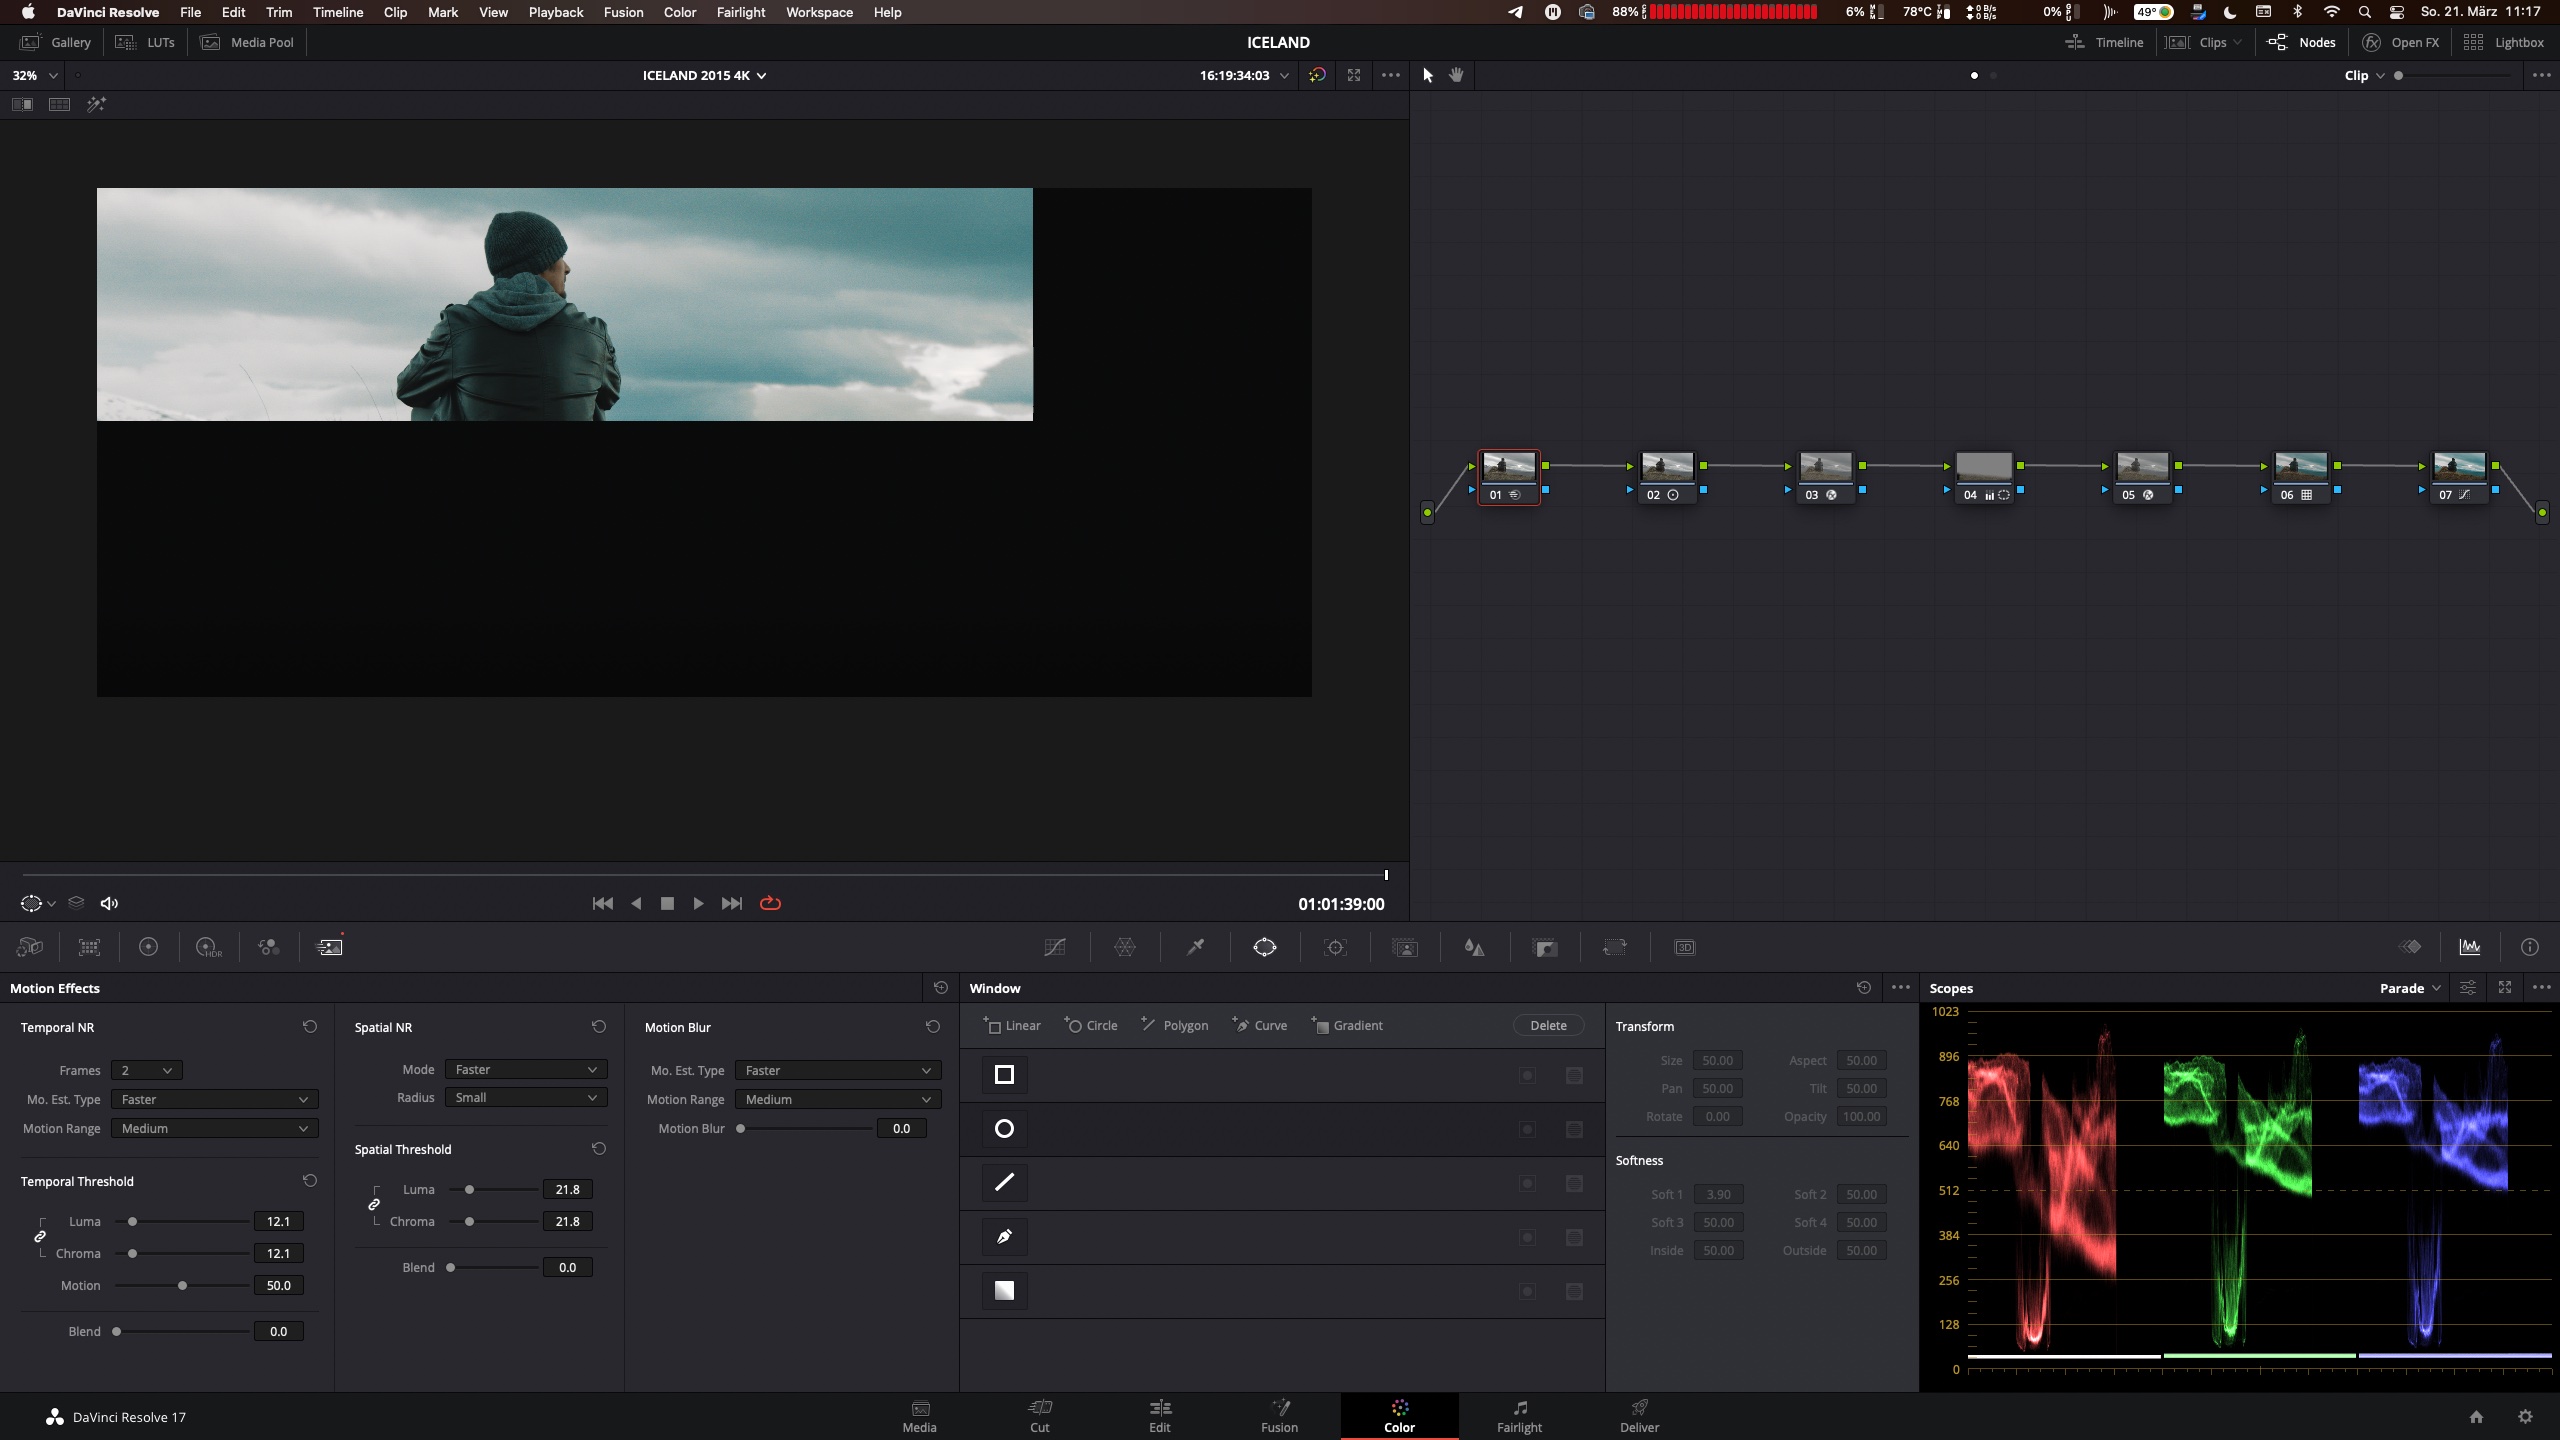Select the hand pan tool in node editor
Viewport: 2560px width, 1440px height.
click(1456, 75)
